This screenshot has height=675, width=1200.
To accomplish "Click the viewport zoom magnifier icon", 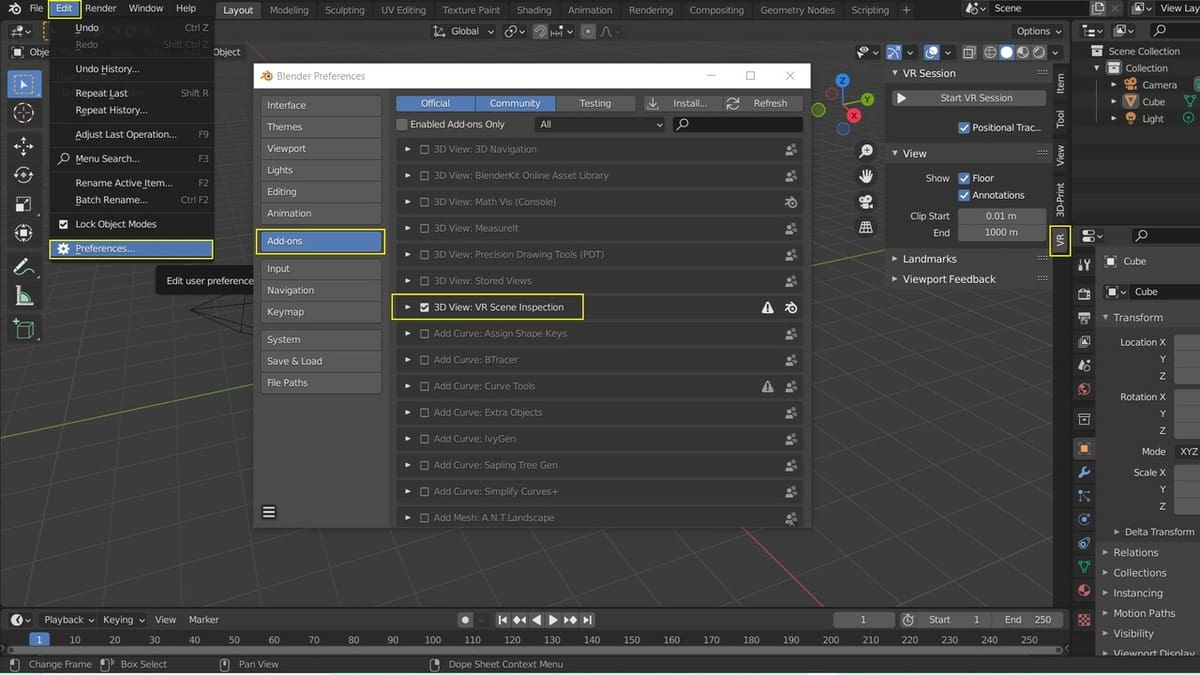I will pyautogui.click(x=866, y=151).
